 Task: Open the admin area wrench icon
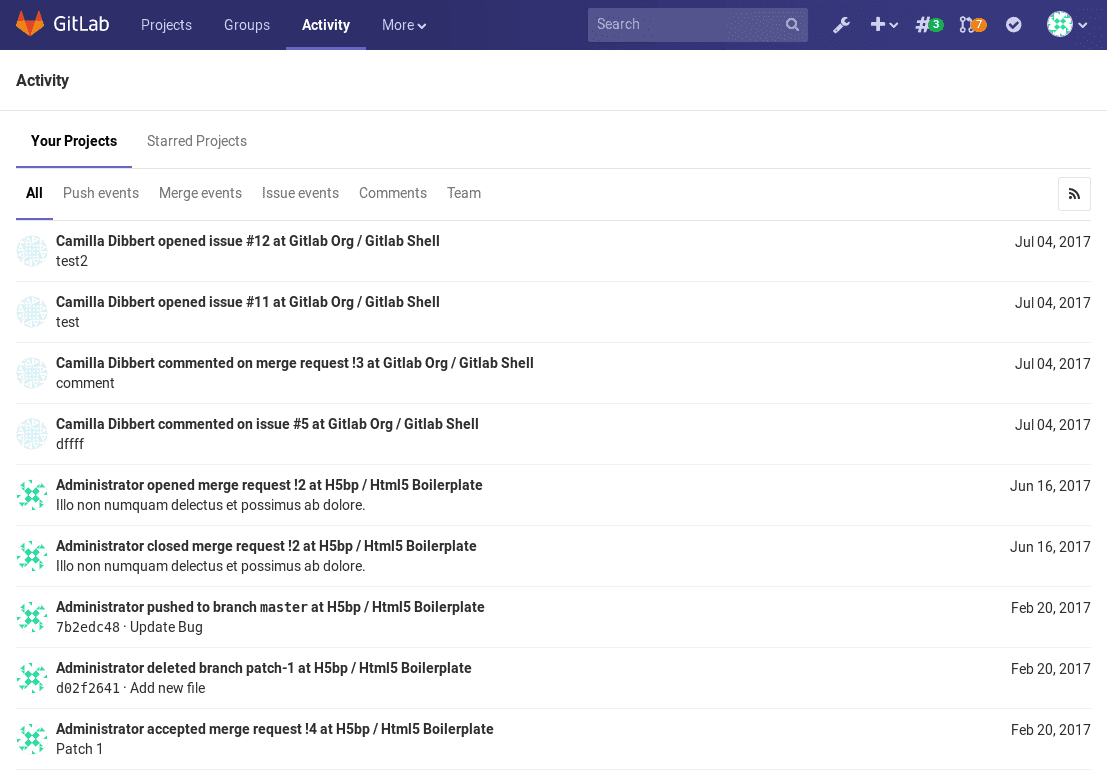coord(841,25)
